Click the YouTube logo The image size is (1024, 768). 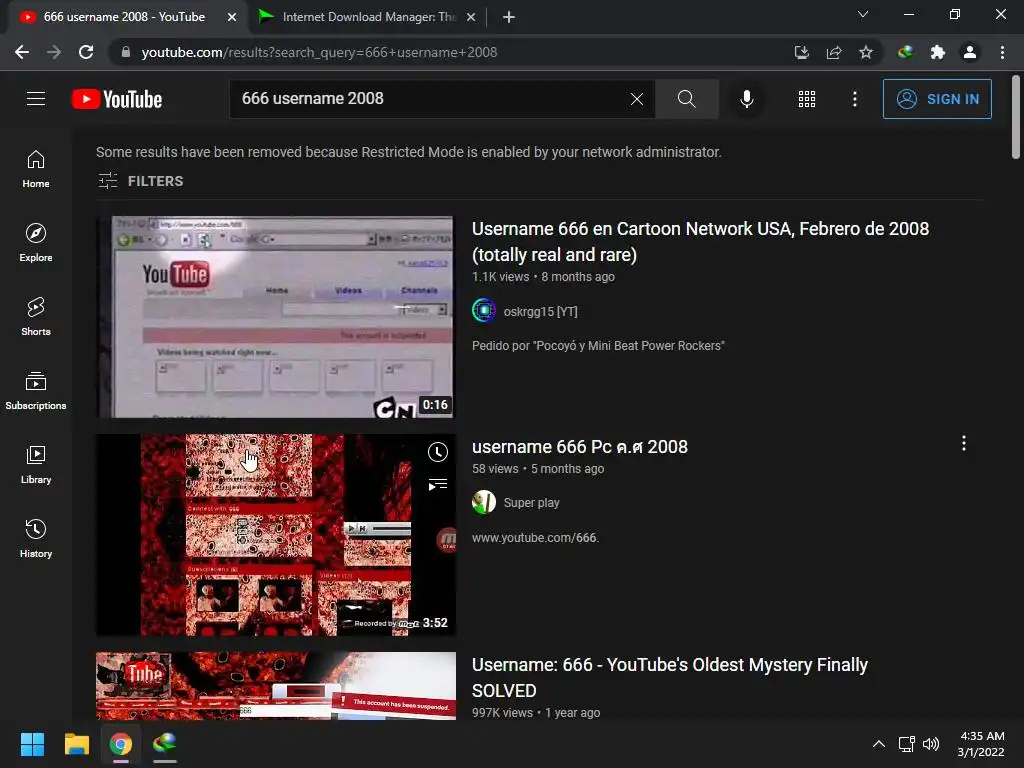point(117,99)
